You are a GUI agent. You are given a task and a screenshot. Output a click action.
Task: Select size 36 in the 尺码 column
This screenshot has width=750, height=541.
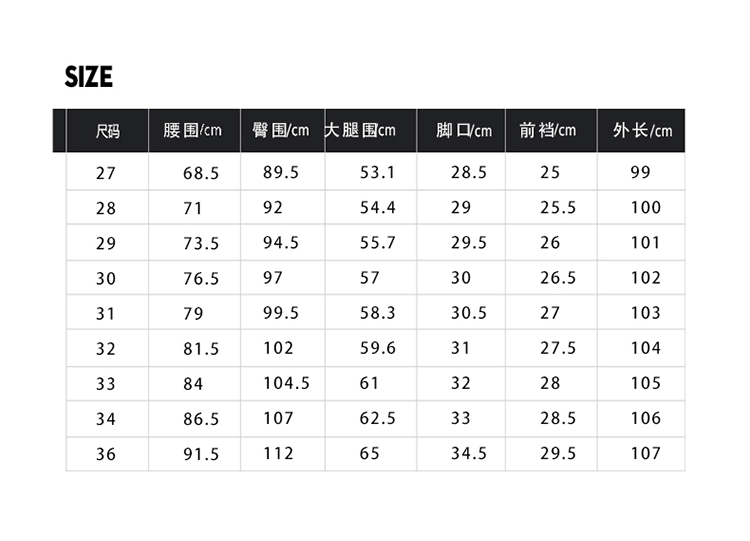coord(106,454)
